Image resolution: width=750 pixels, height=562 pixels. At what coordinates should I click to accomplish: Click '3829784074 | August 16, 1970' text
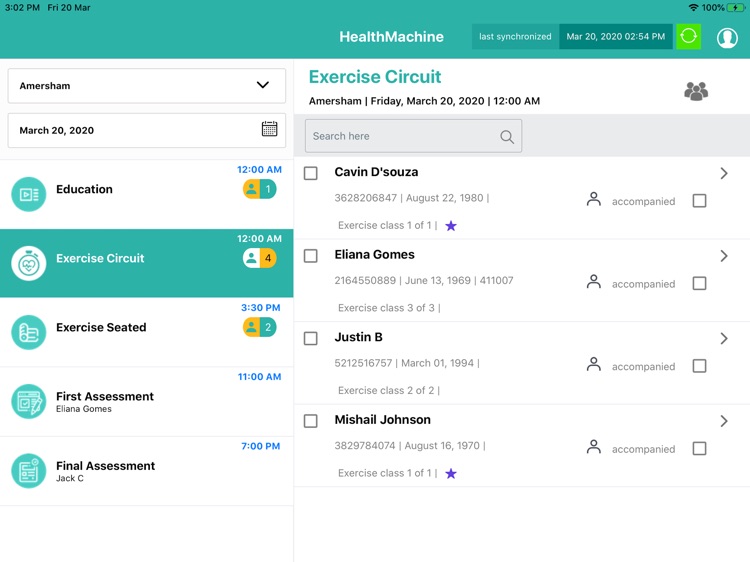tap(407, 446)
